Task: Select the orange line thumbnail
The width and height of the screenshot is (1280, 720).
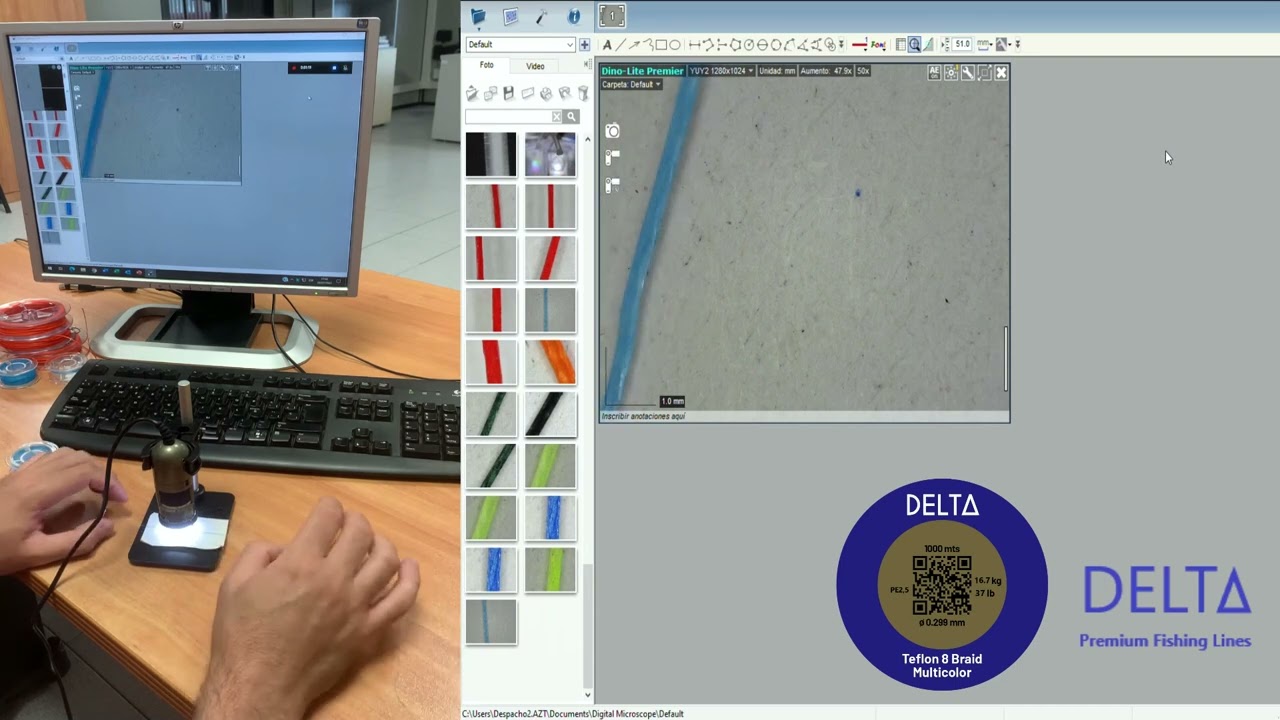Action: [x=550, y=361]
